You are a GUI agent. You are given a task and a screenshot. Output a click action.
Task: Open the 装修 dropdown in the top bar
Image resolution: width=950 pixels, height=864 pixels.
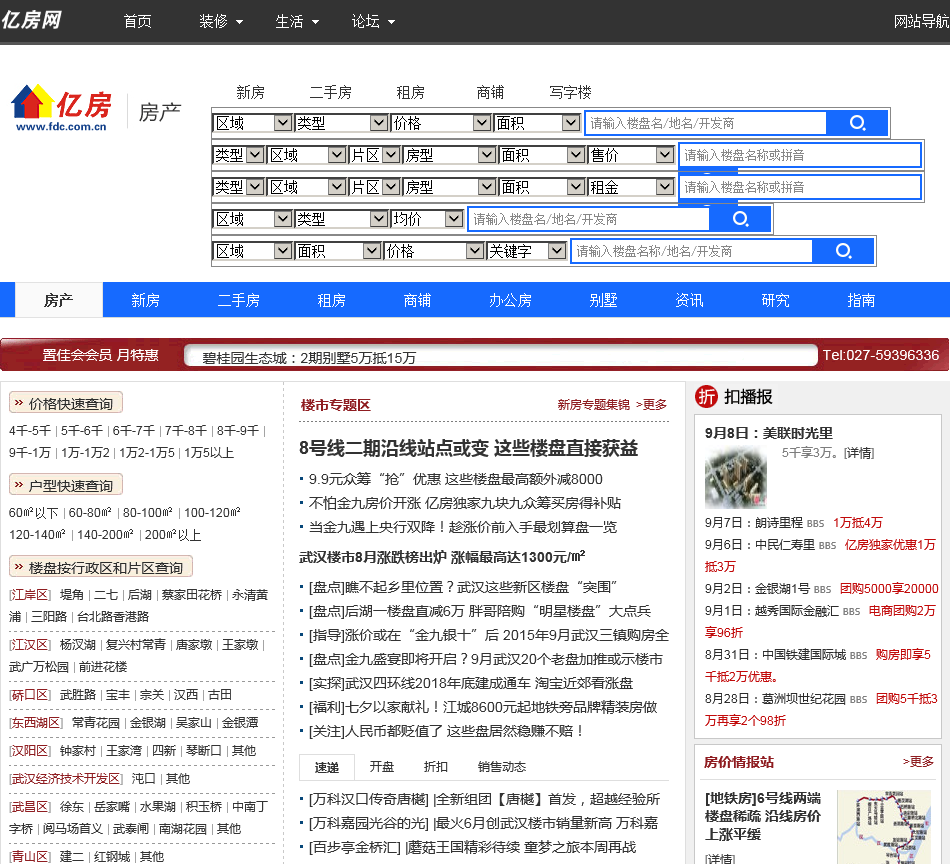(221, 22)
